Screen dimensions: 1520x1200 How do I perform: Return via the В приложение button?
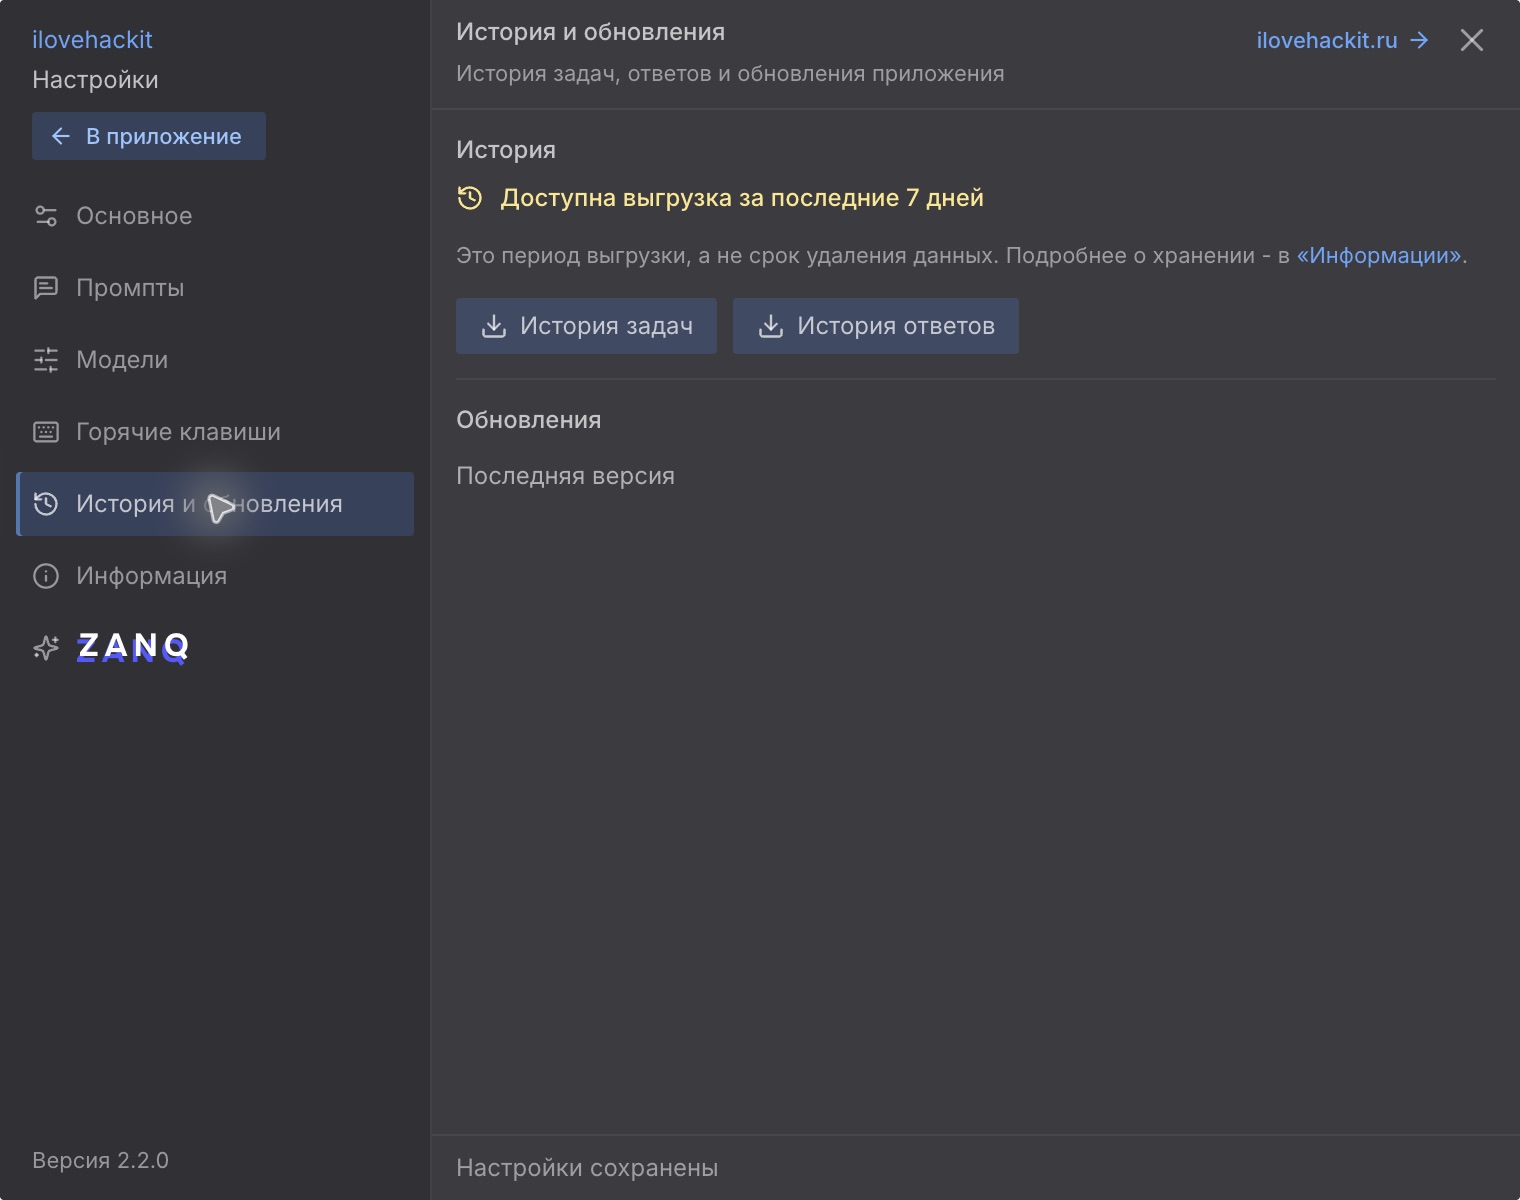149,136
